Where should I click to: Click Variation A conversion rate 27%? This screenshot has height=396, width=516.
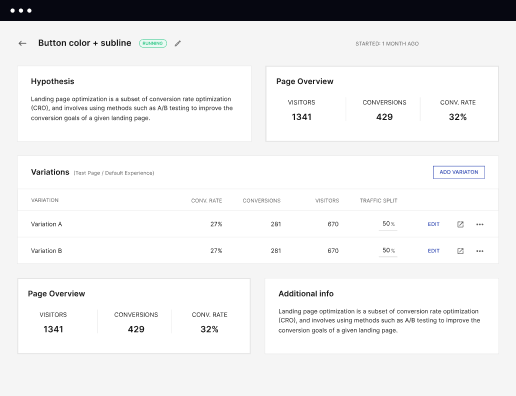(216, 224)
